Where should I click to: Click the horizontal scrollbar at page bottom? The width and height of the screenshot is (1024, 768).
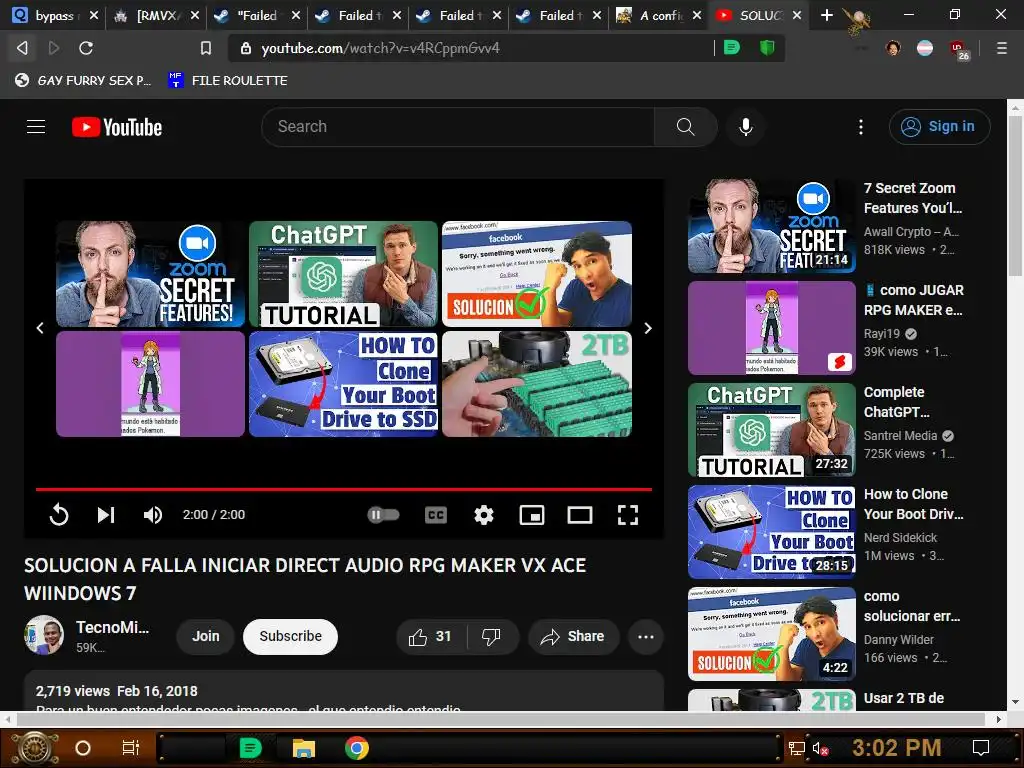pyautogui.click(x=503, y=719)
